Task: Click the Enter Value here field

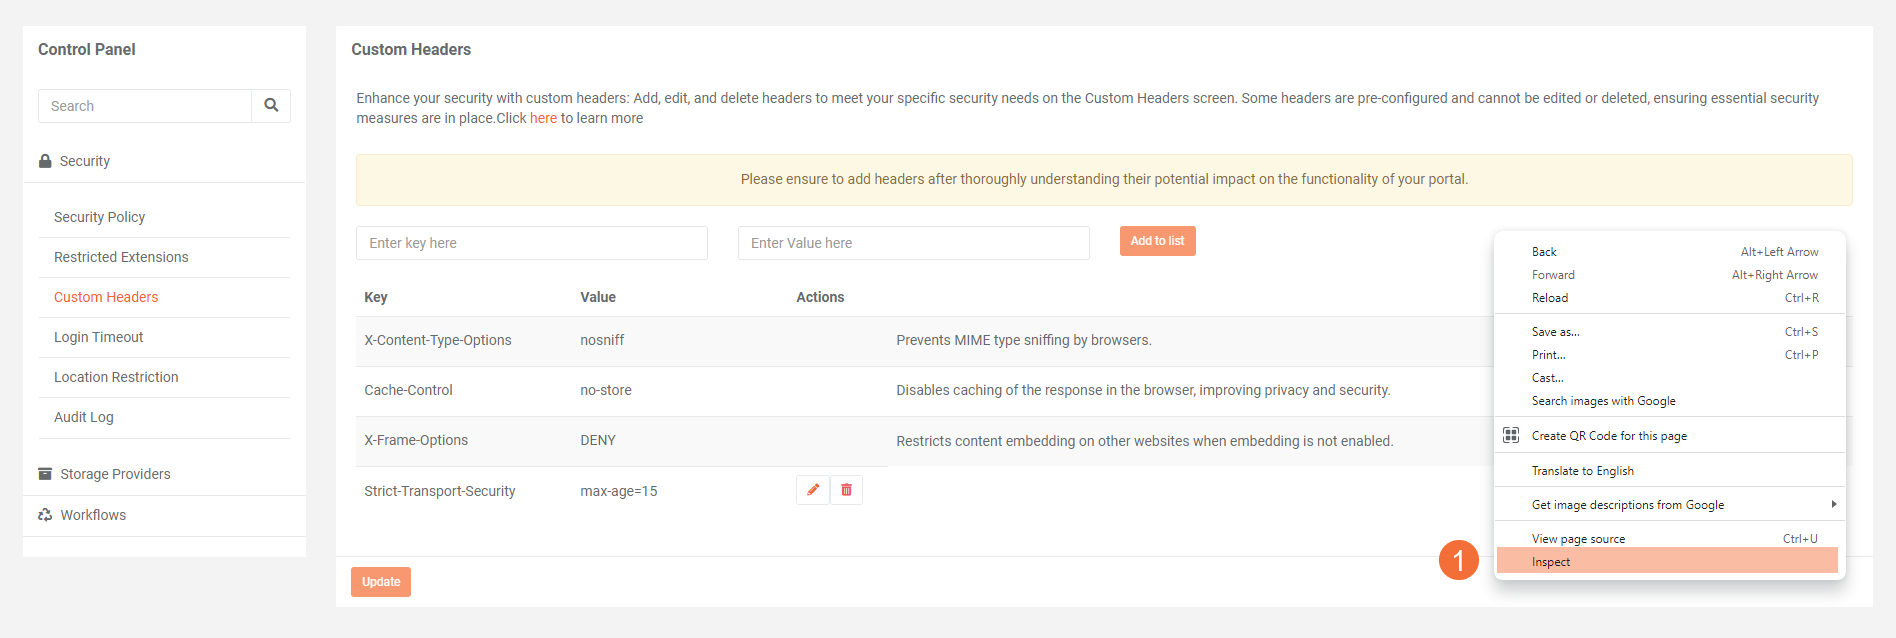Action: pyautogui.click(x=913, y=243)
